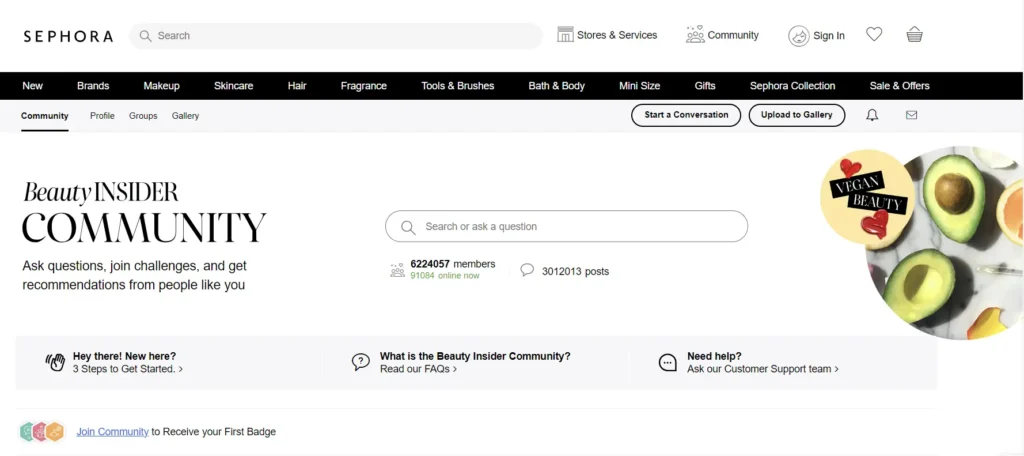1024x456 pixels.
Task: Open the Fragrance menu
Action: [364, 86]
